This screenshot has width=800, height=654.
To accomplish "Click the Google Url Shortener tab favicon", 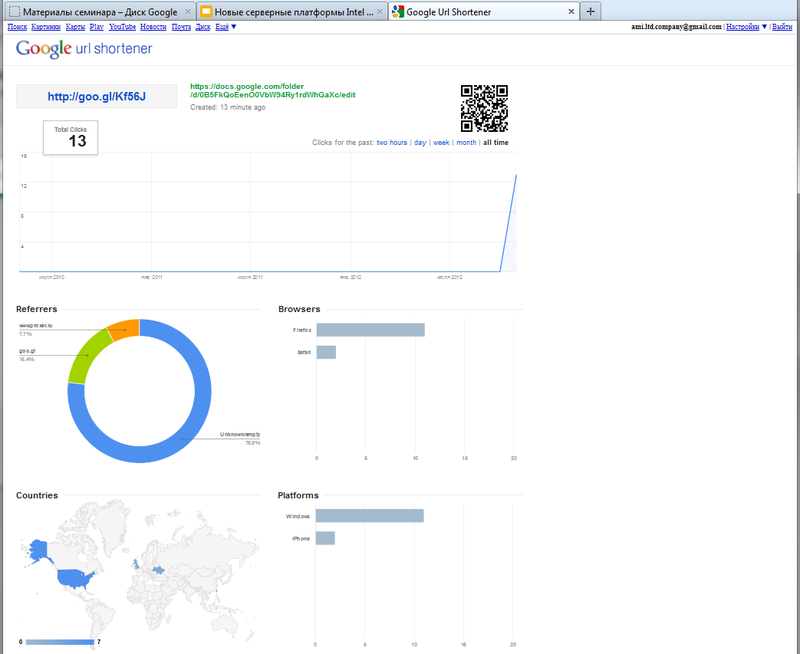I will [x=398, y=11].
